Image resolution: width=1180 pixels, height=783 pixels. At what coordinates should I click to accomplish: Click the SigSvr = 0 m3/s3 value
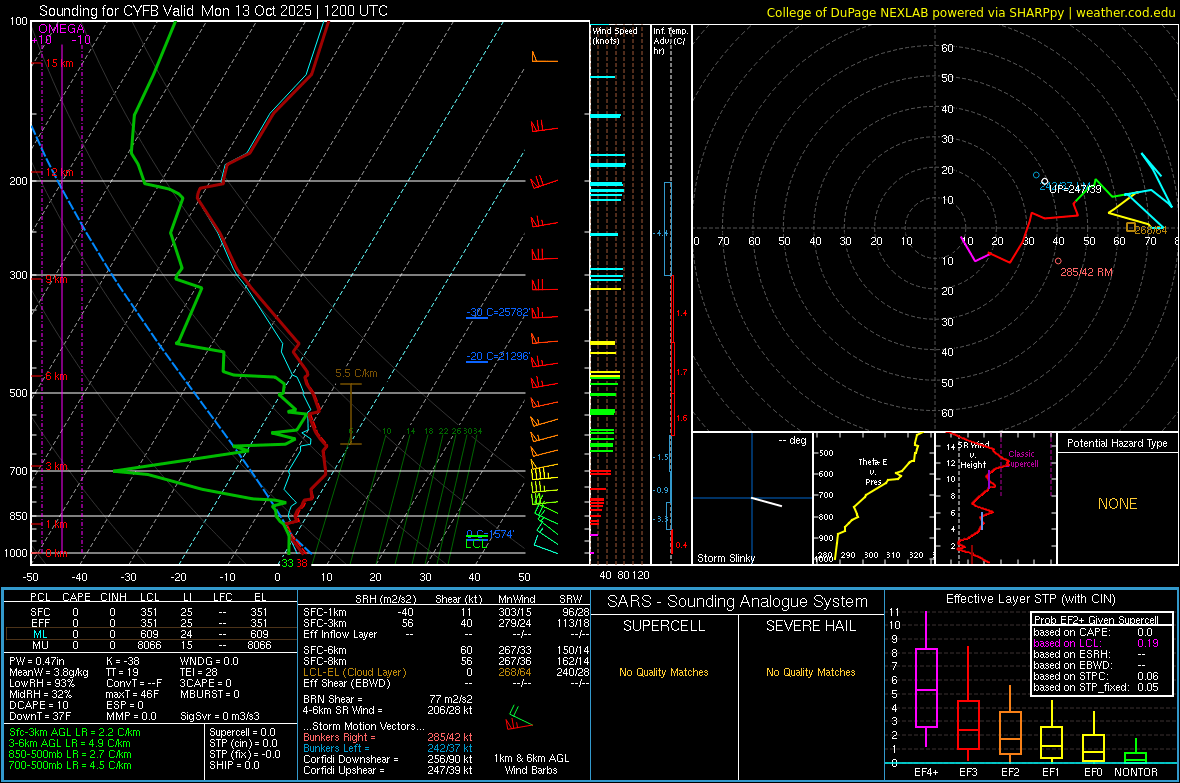[x=220, y=716]
